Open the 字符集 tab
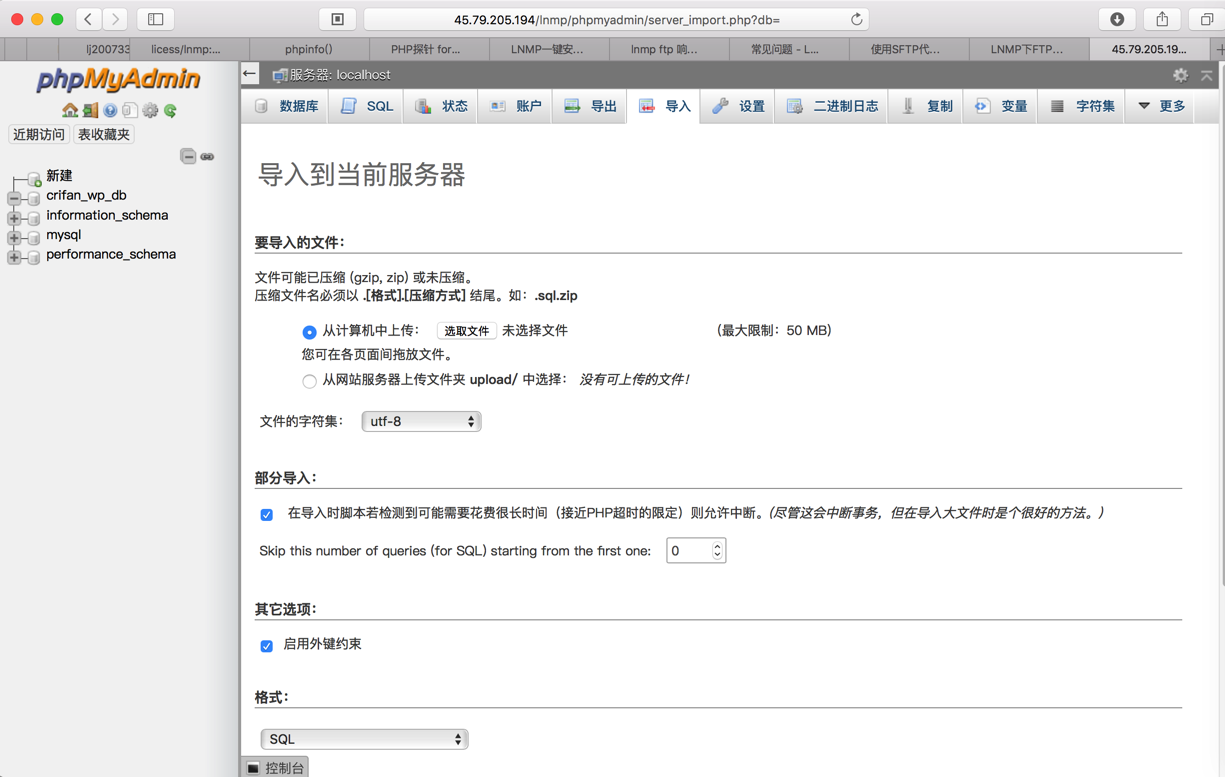Viewport: 1225px width, 777px height. coord(1082,106)
